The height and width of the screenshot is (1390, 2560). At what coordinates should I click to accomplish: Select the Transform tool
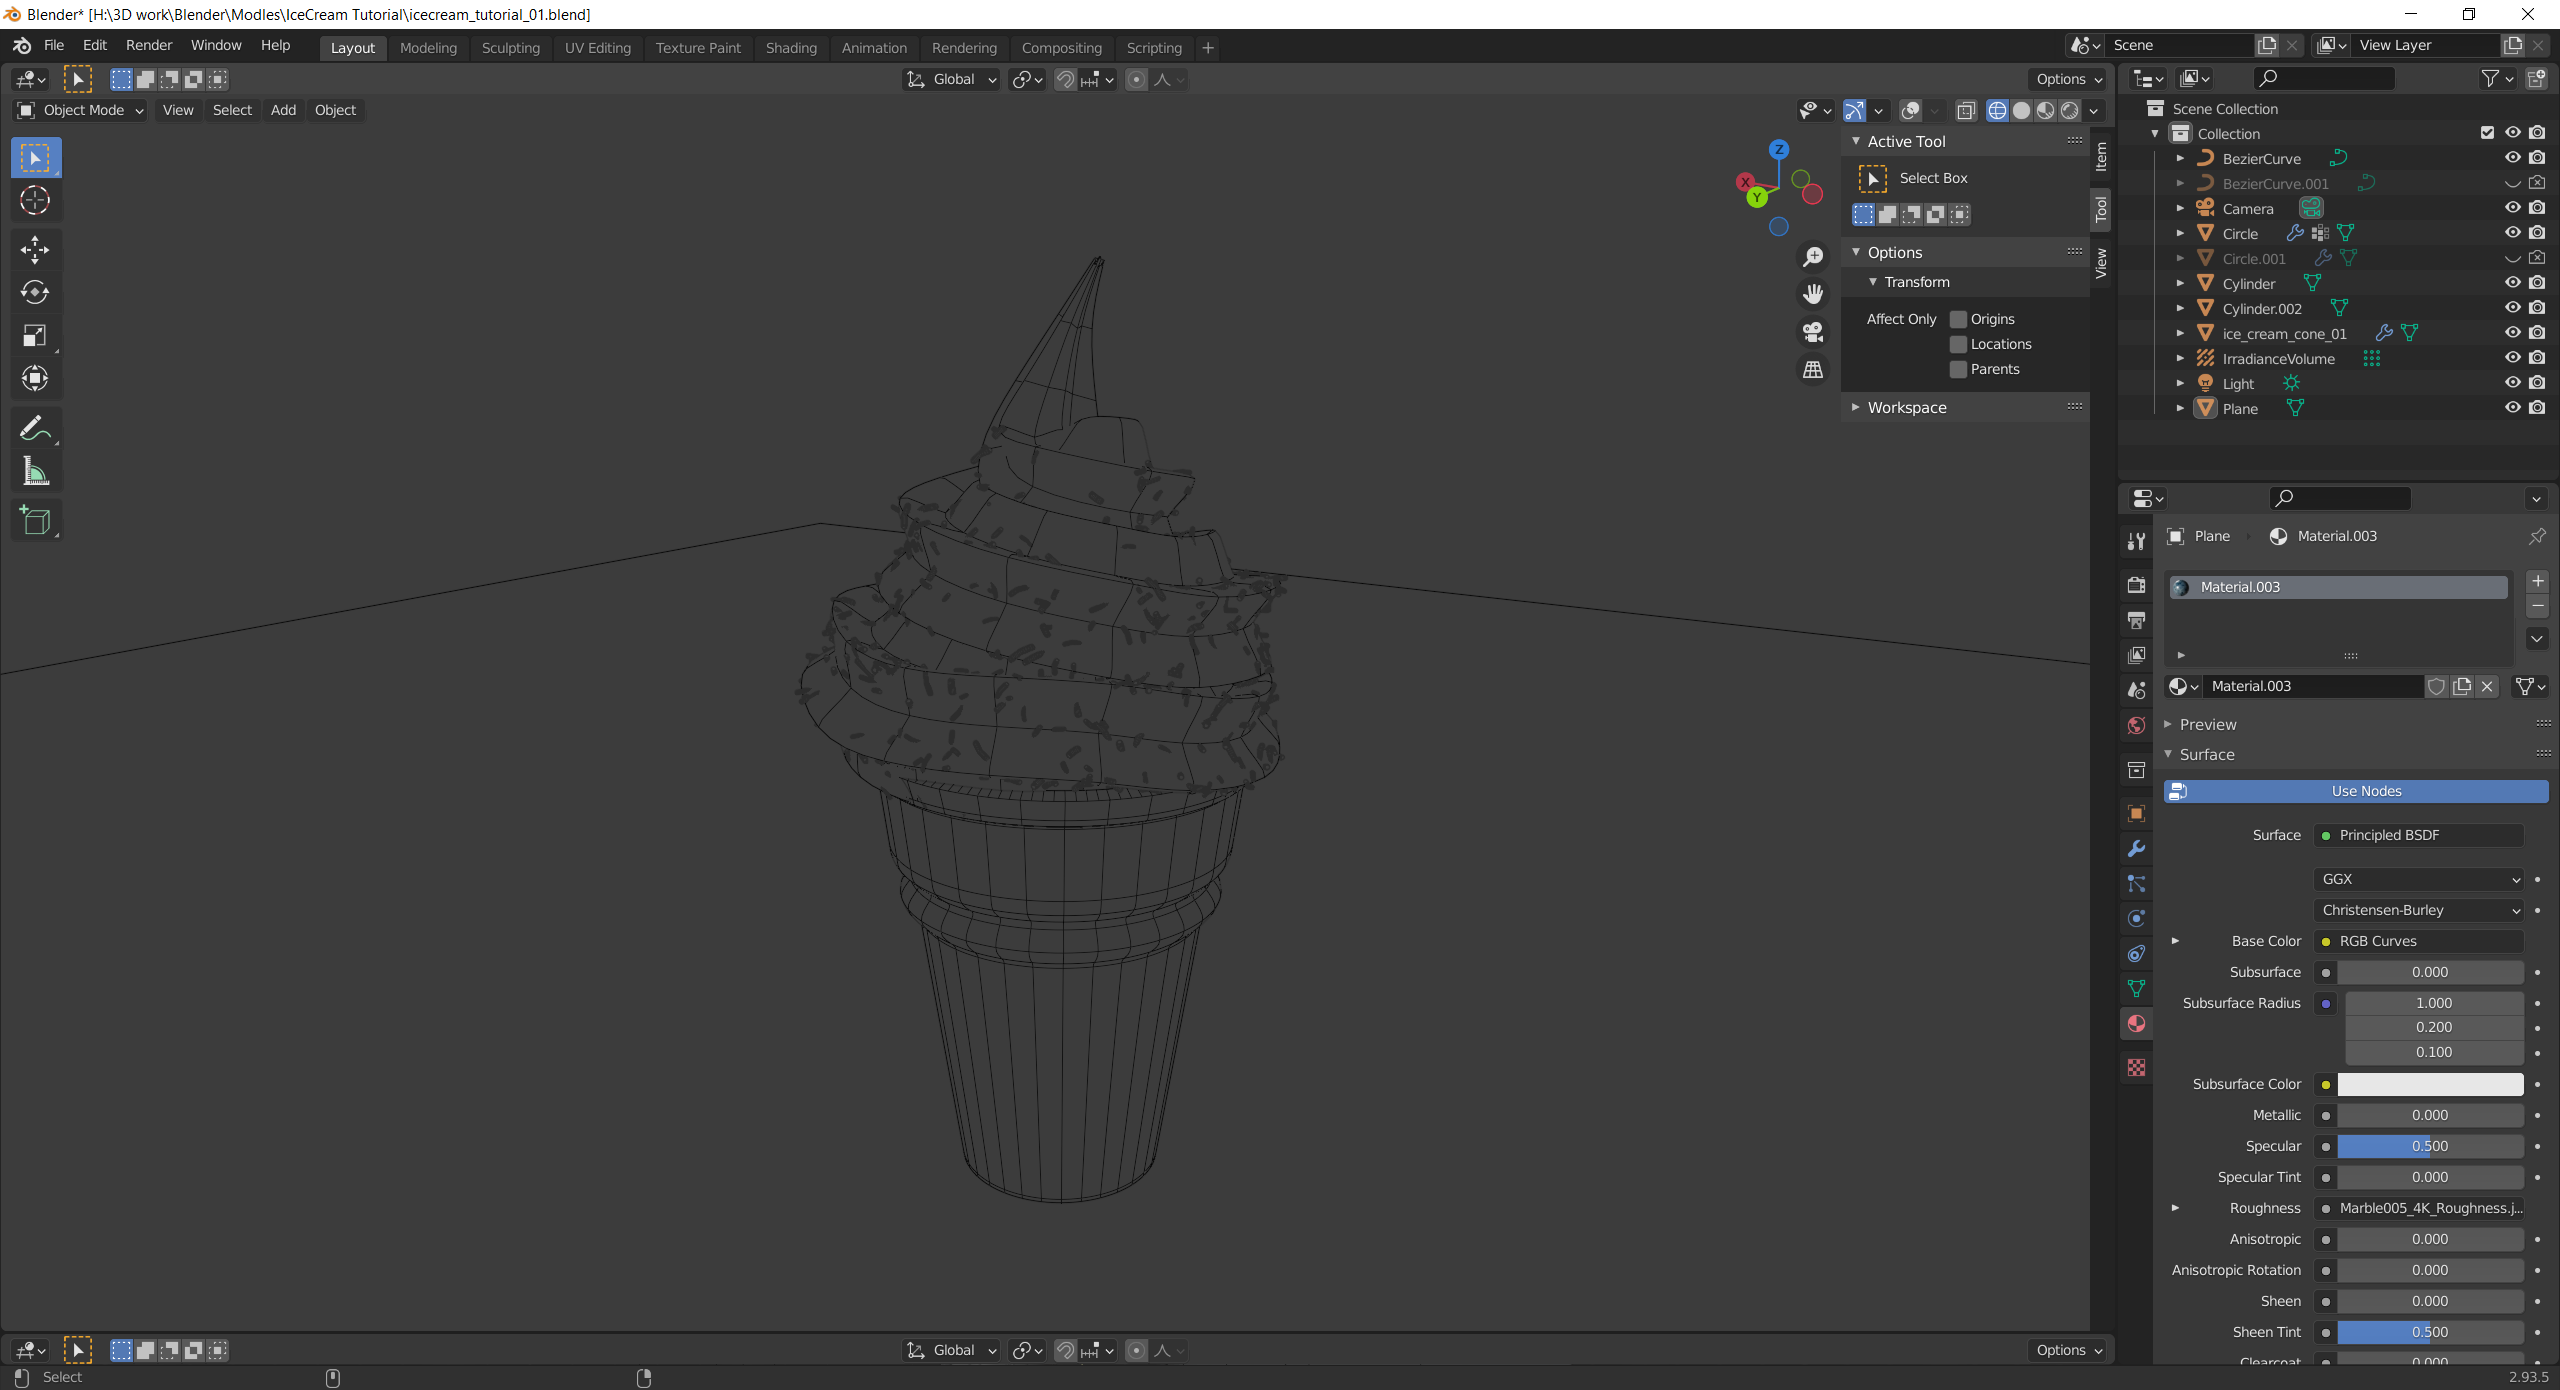(x=35, y=378)
